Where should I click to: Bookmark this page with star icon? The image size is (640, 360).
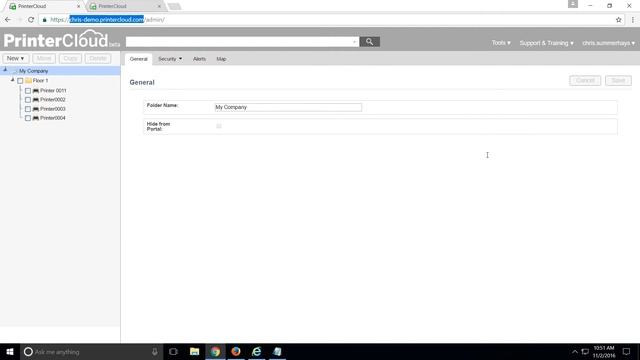pyautogui.click(x=618, y=20)
